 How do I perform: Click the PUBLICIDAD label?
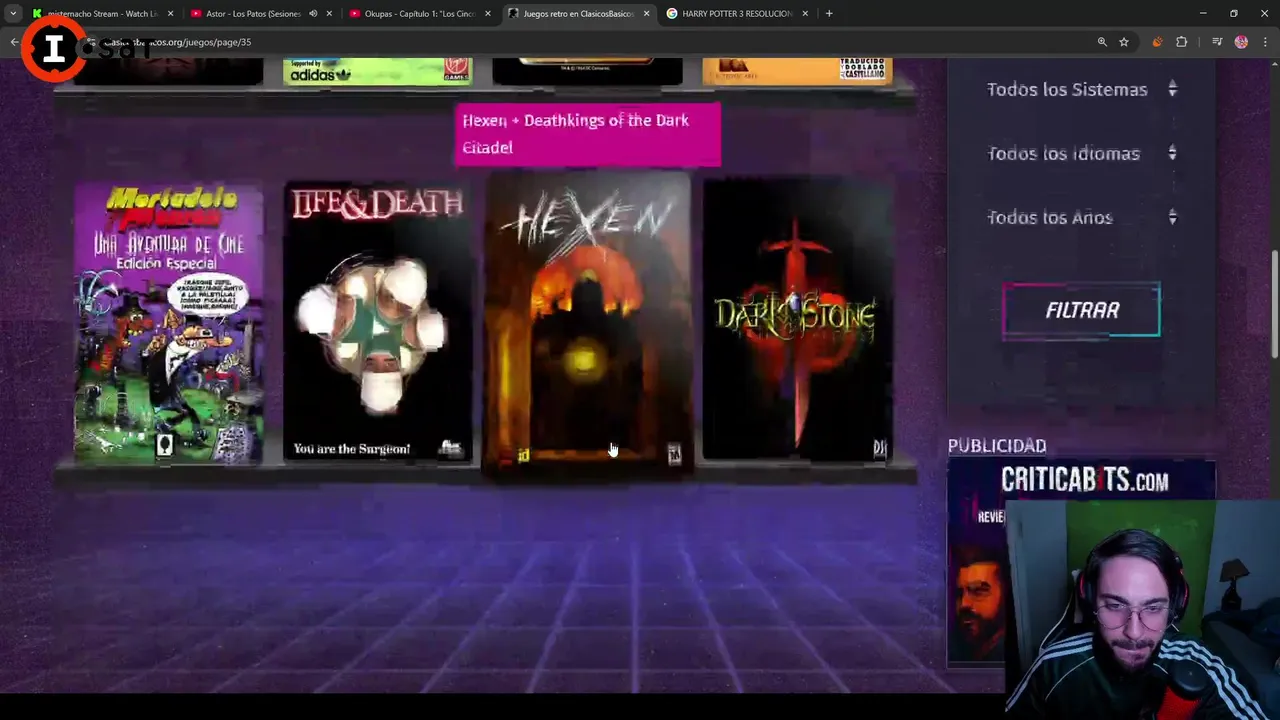(x=997, y=446)
